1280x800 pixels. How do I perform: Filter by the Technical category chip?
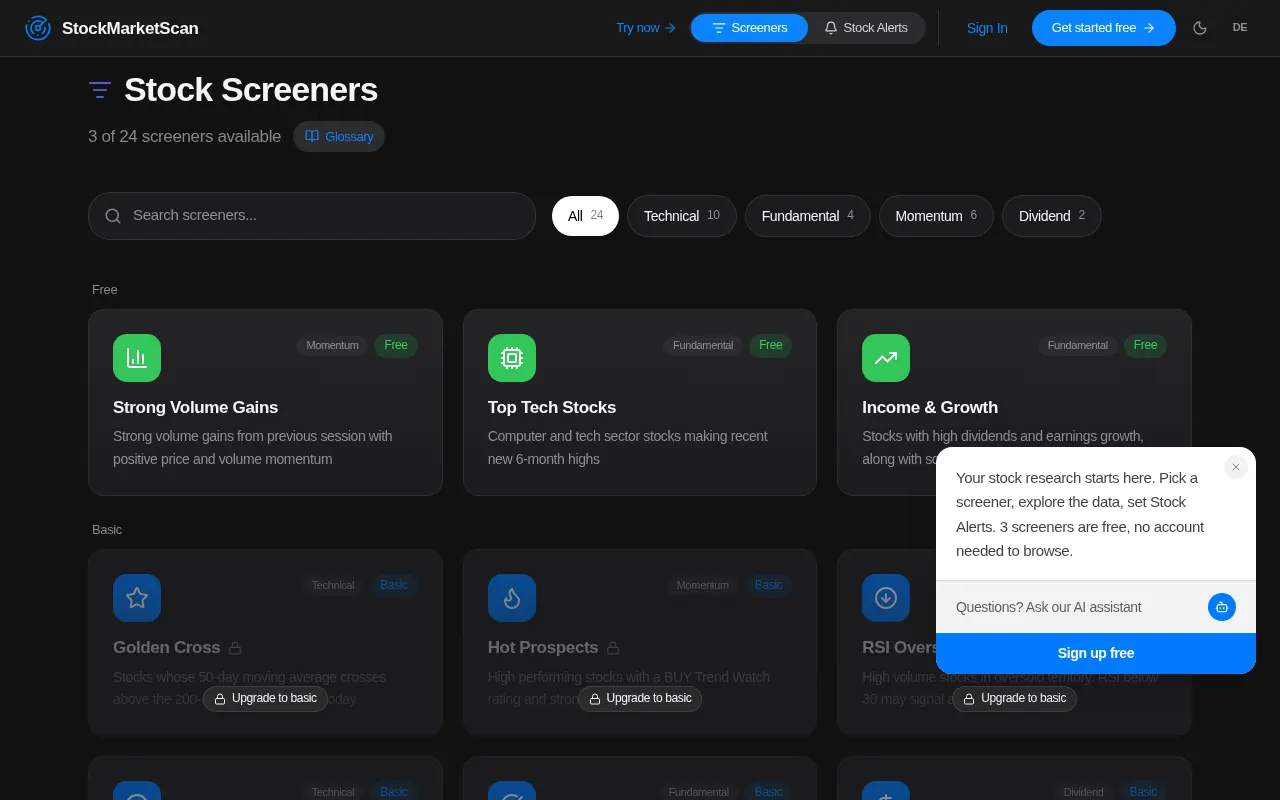pyautogui.click(x=682, y=216)
